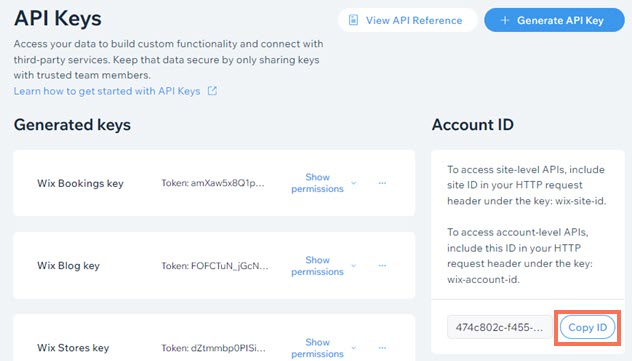This screenshot has height=361, width=632.
Task: Expand chevron next to Wix Bookings permissions
Action: click(353, 183)
